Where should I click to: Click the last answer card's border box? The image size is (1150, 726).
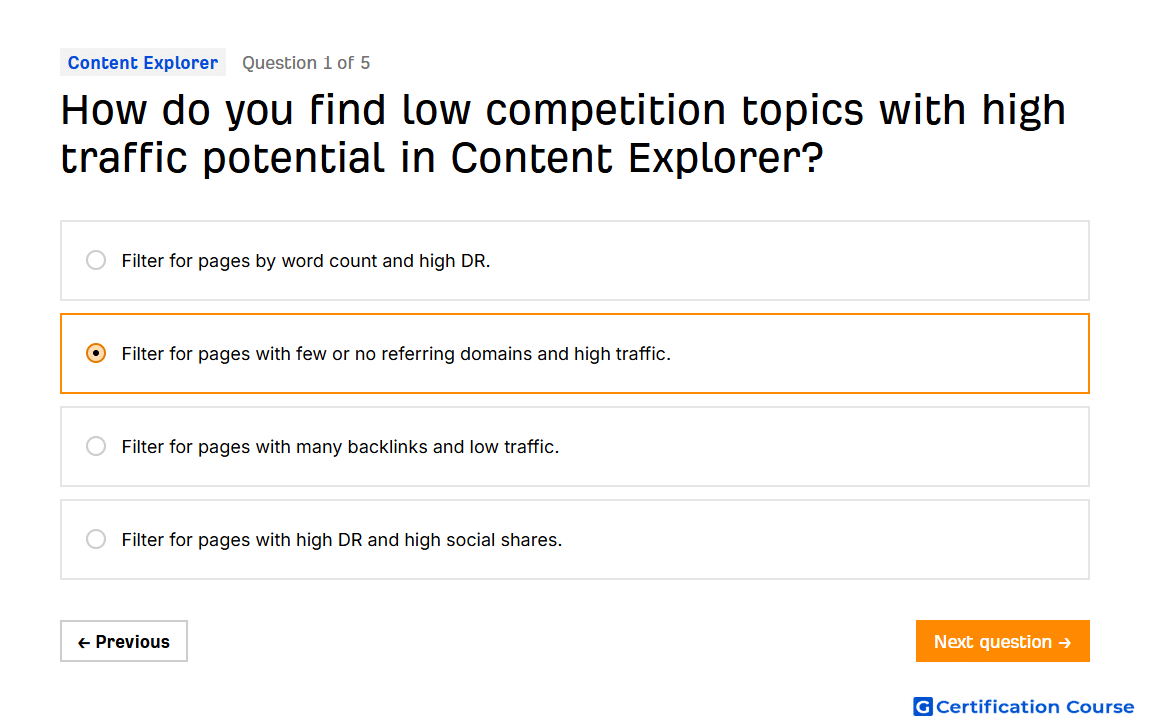575,540
